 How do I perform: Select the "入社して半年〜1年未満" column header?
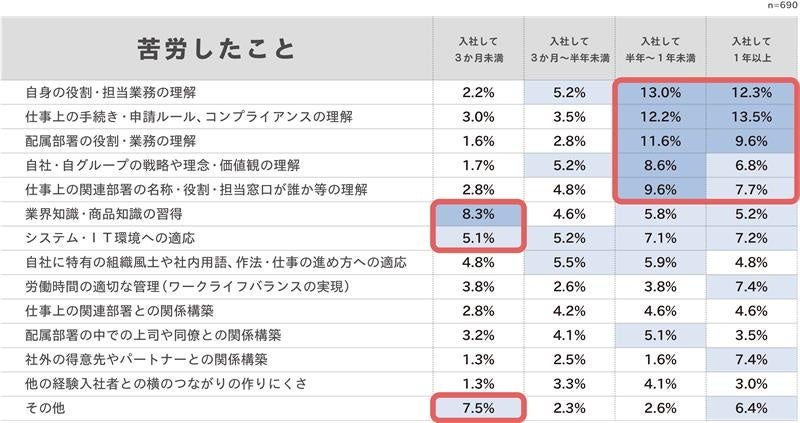coord(659,49)
